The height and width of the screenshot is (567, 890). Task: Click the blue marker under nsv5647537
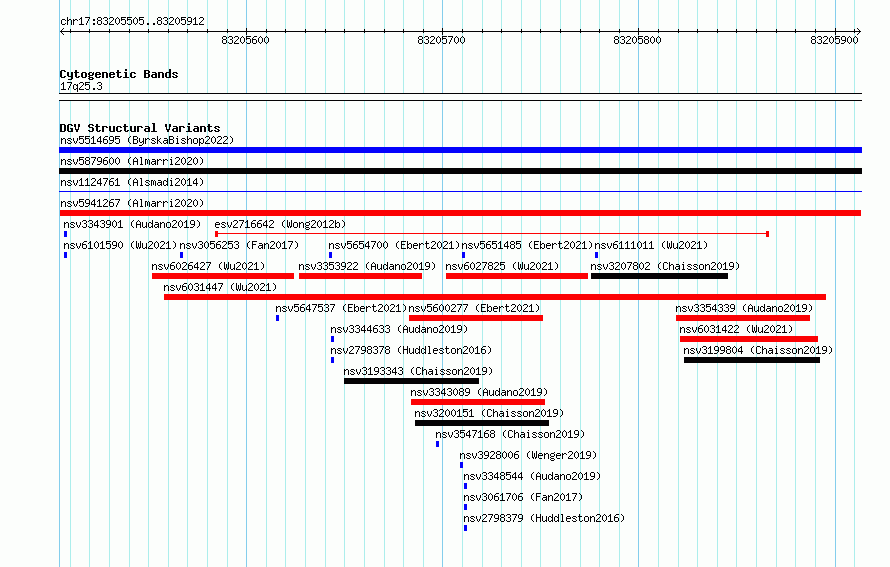click(x=278, y=318)
